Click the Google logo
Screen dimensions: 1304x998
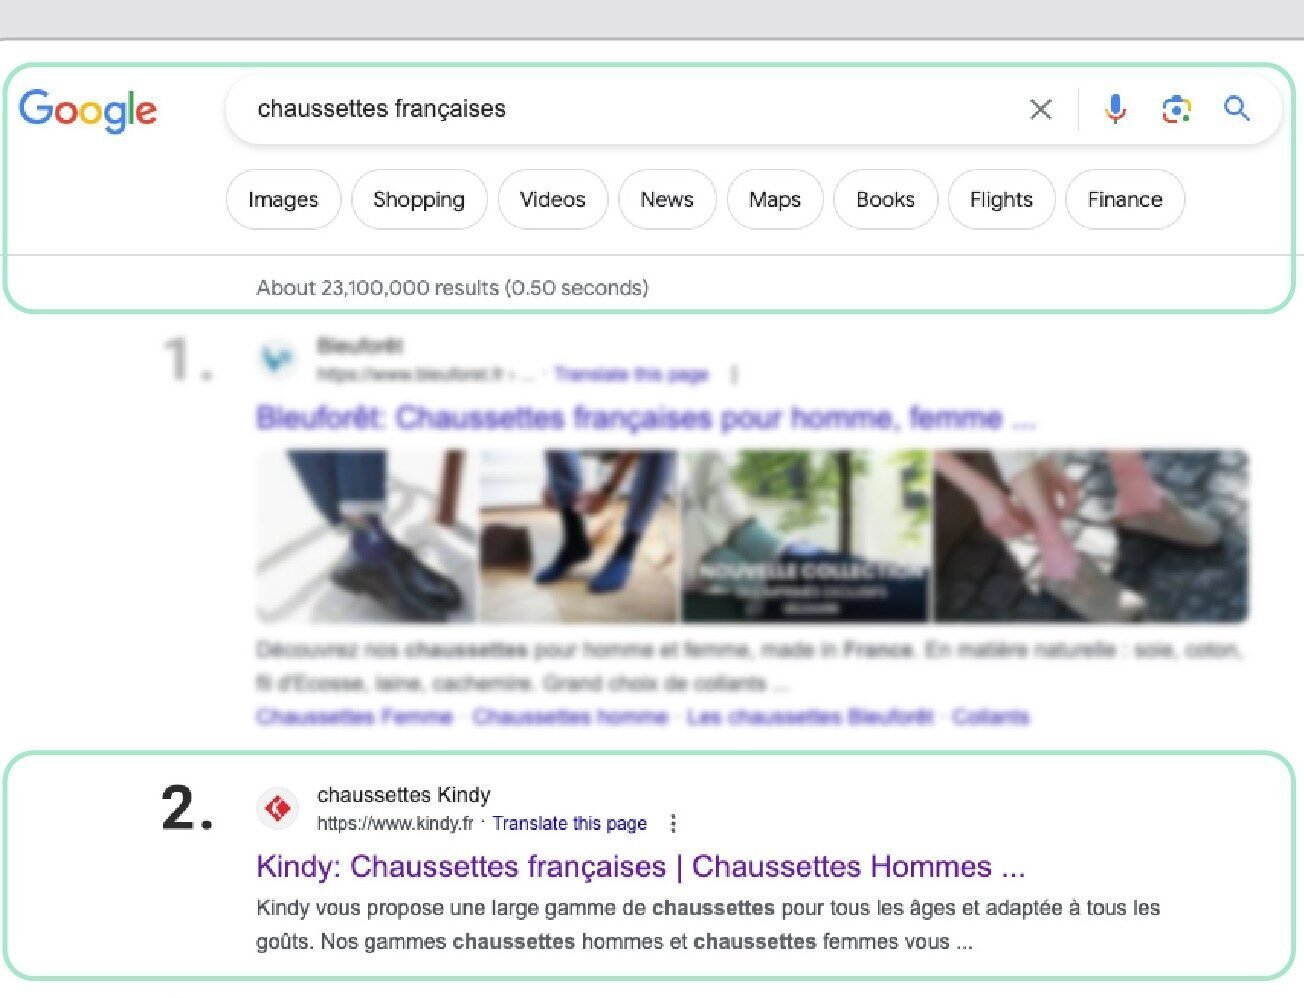(88, 110)
